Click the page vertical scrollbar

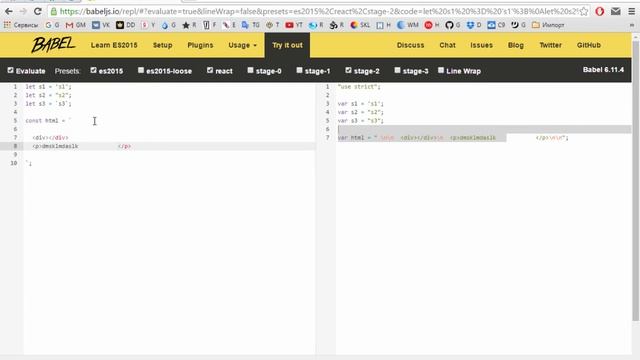636,180
